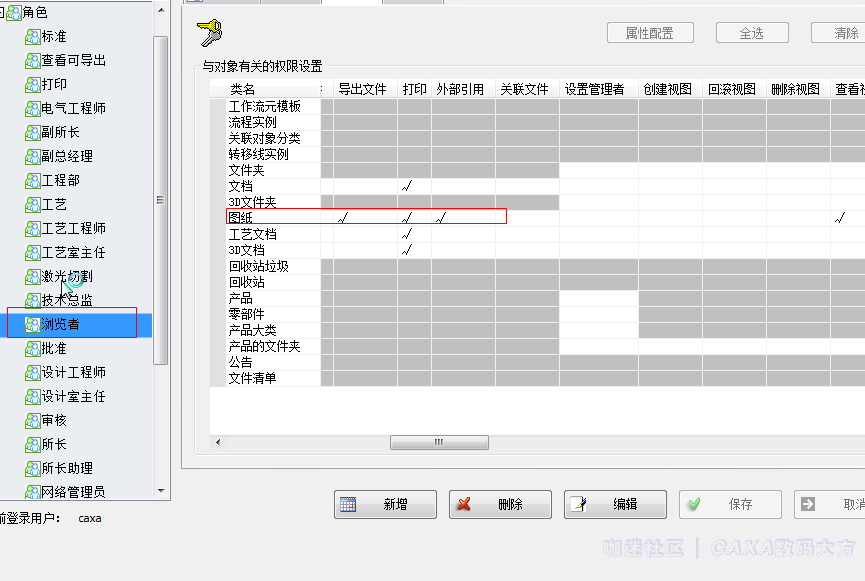Select the 激光切割 role
The image size is (865, 581).
click(x=67, y=276)
